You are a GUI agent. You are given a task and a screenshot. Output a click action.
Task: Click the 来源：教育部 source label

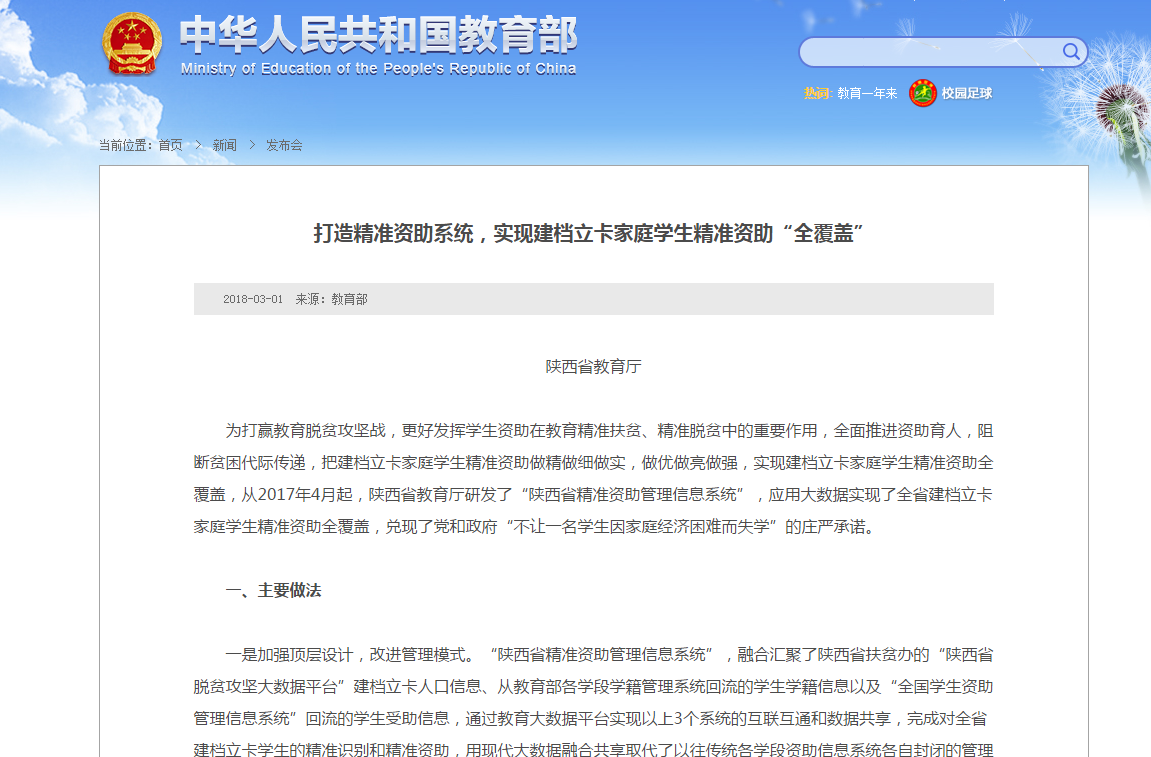(331, 299)
